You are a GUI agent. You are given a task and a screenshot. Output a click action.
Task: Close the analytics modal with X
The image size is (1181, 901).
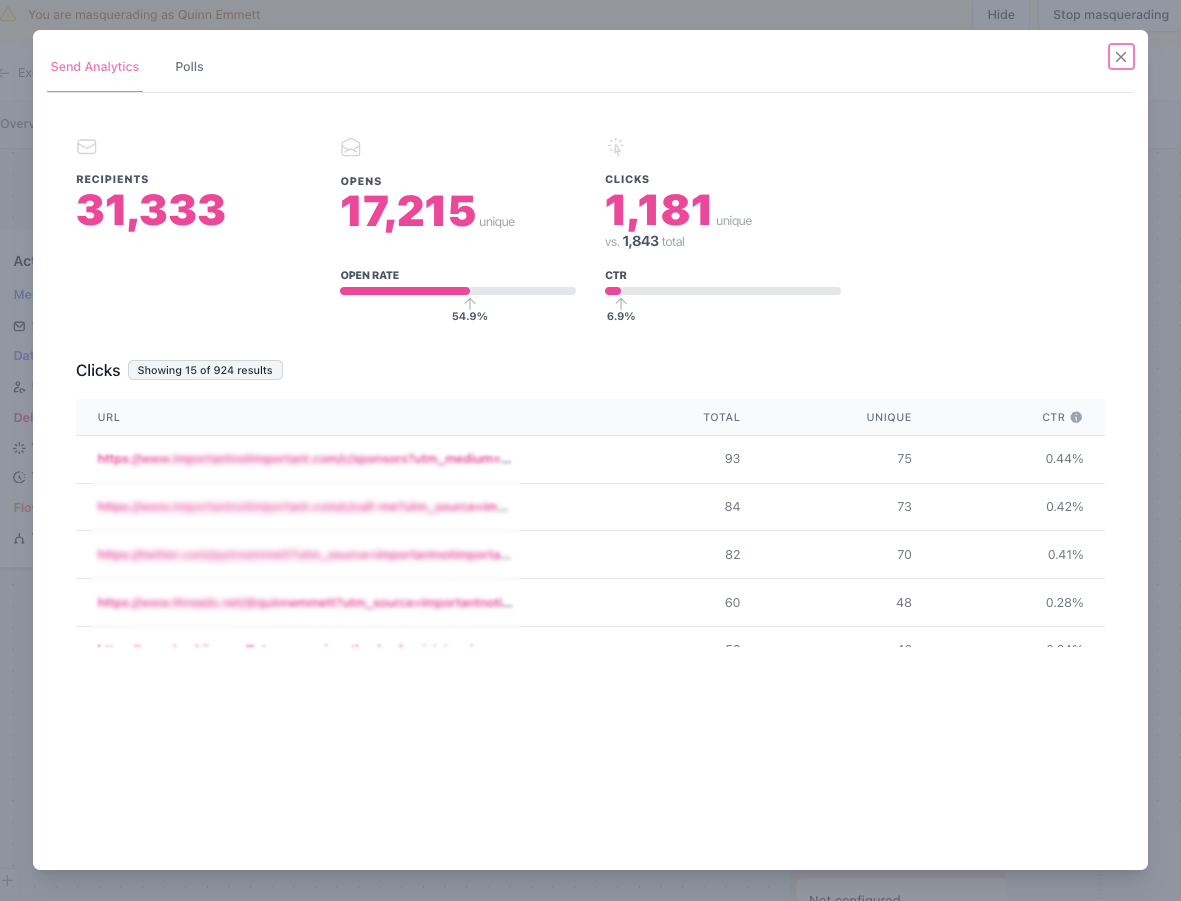(1121, 57)
